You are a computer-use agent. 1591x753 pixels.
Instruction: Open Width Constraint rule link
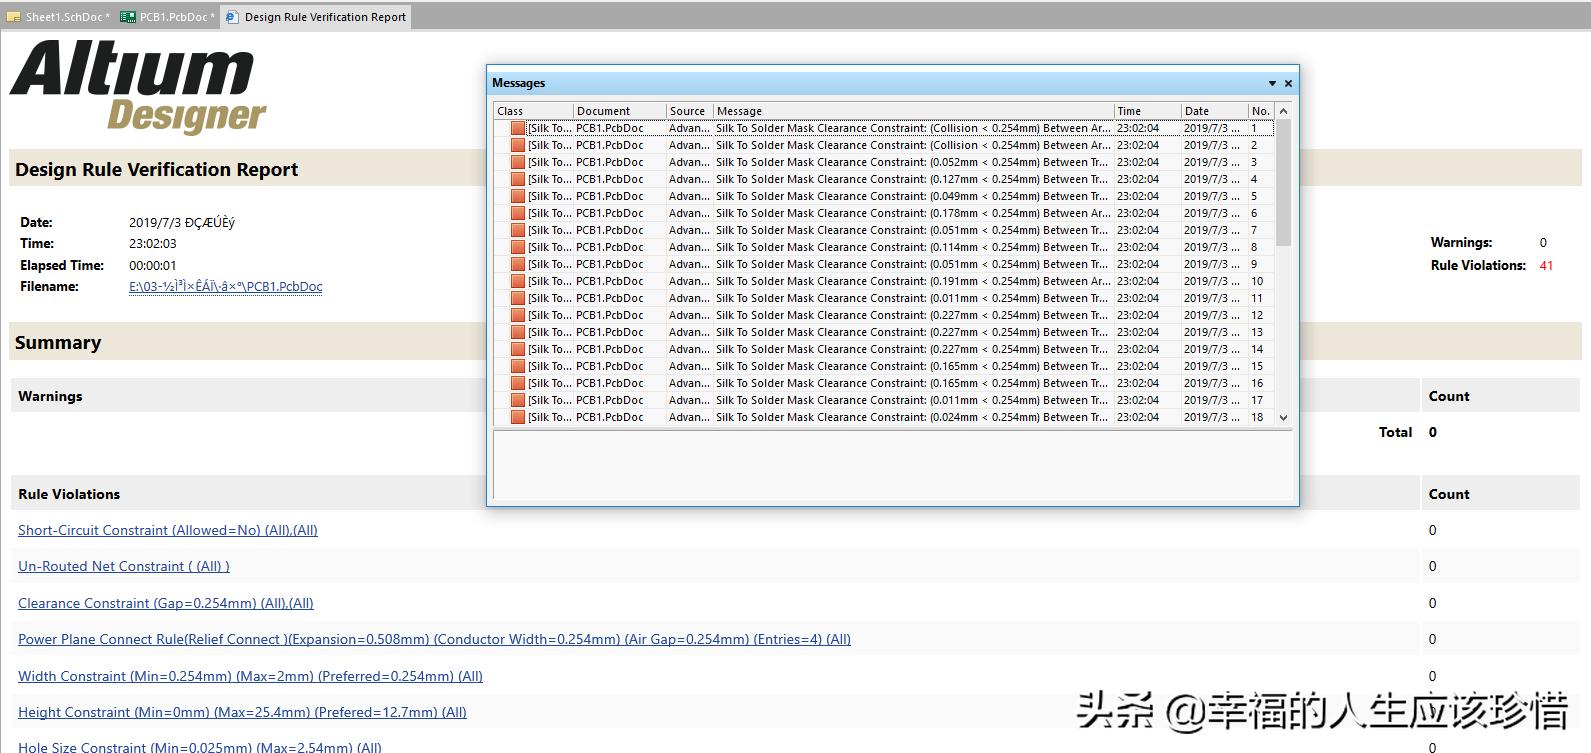coord(250,676)
